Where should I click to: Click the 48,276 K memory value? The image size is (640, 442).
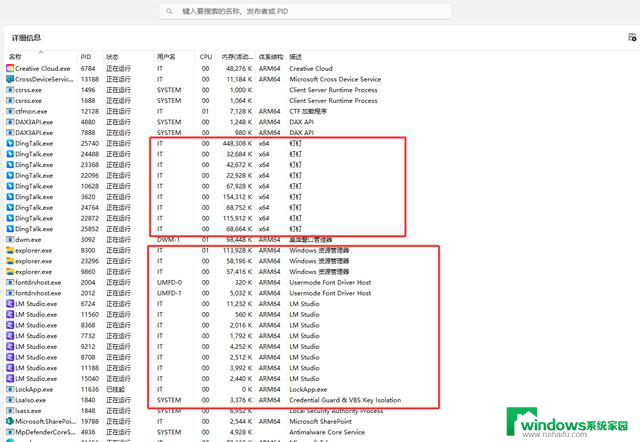coord(239,68)
